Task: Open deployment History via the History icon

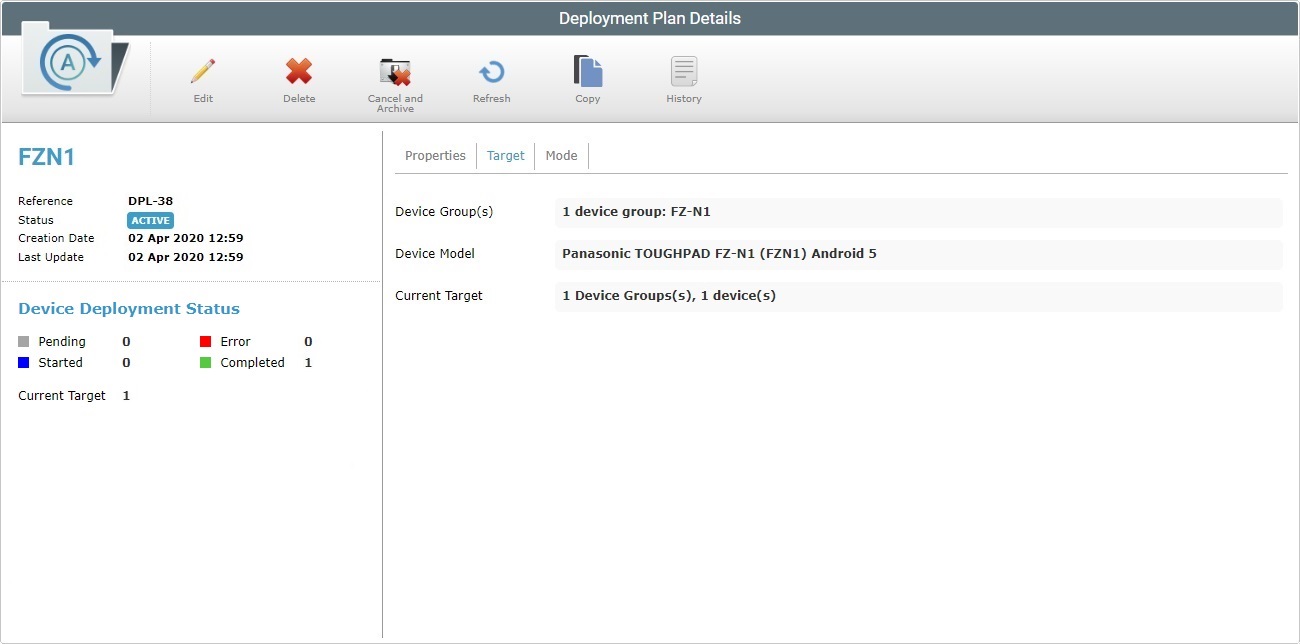Action: click(683, 73)
